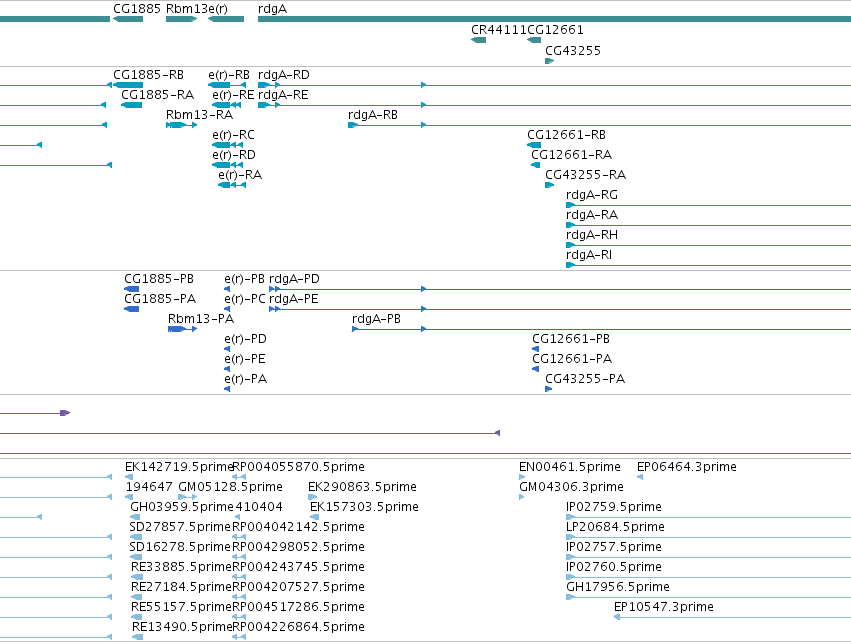Click the EP10547.3prime EST label

664,607
